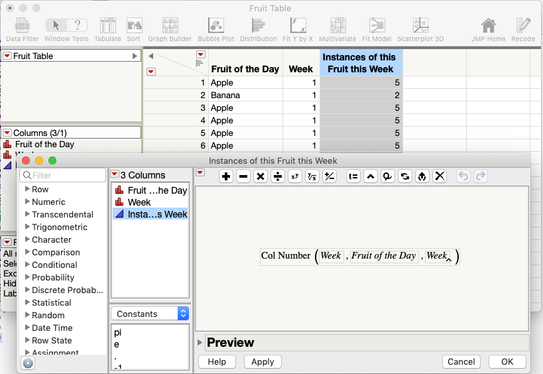
Task: Go to JMP Home window
Action: click(488, 30)
